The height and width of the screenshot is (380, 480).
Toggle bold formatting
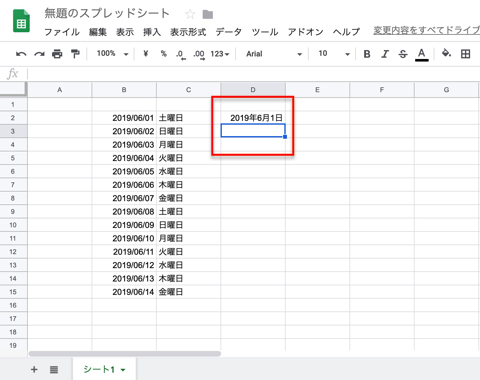[x=367, y=54]
